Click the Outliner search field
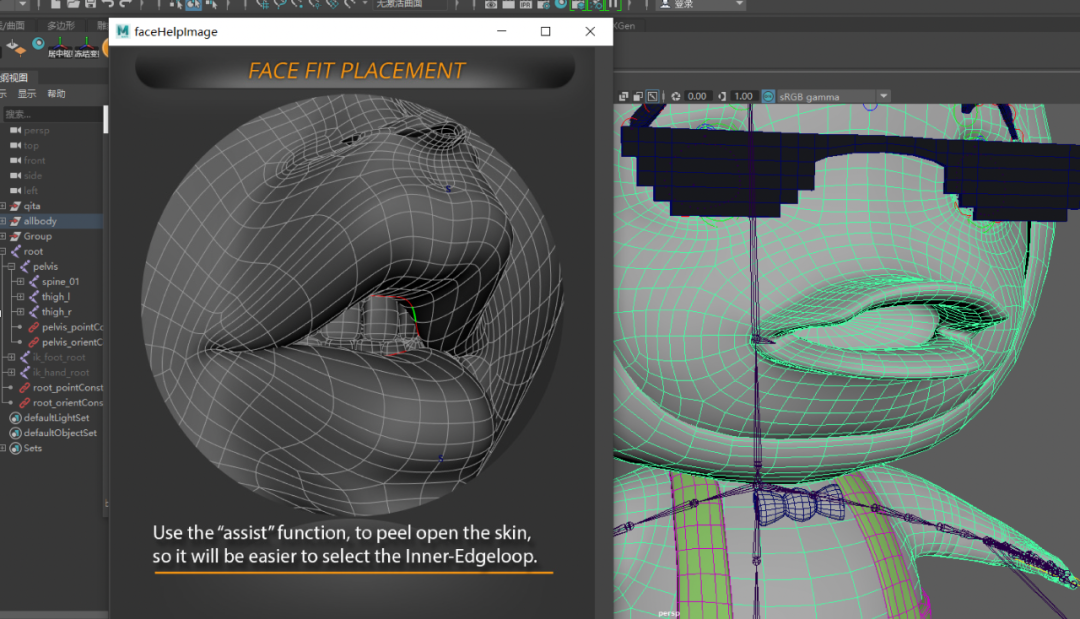 [52, 114]
